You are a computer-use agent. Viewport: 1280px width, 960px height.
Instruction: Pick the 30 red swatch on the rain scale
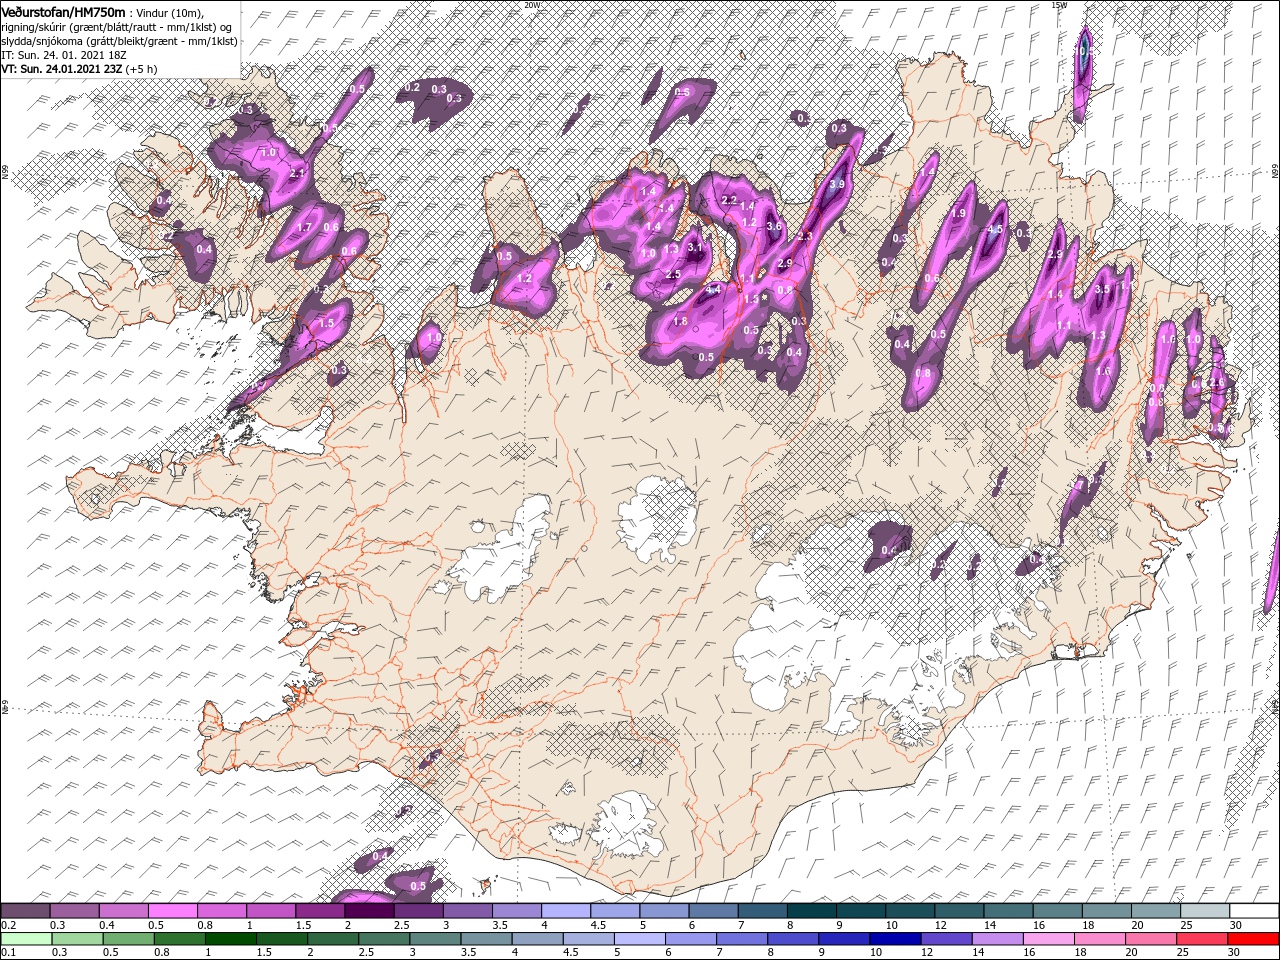(1252, 938)
